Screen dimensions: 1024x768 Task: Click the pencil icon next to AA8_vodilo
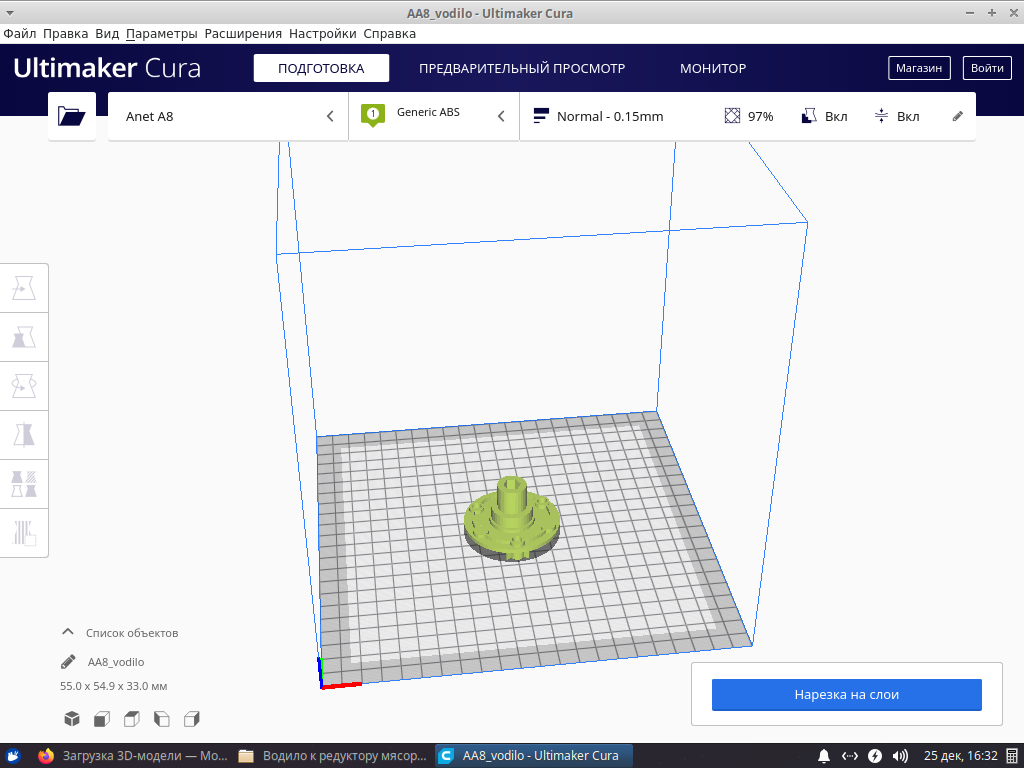(x=68, y=662)
